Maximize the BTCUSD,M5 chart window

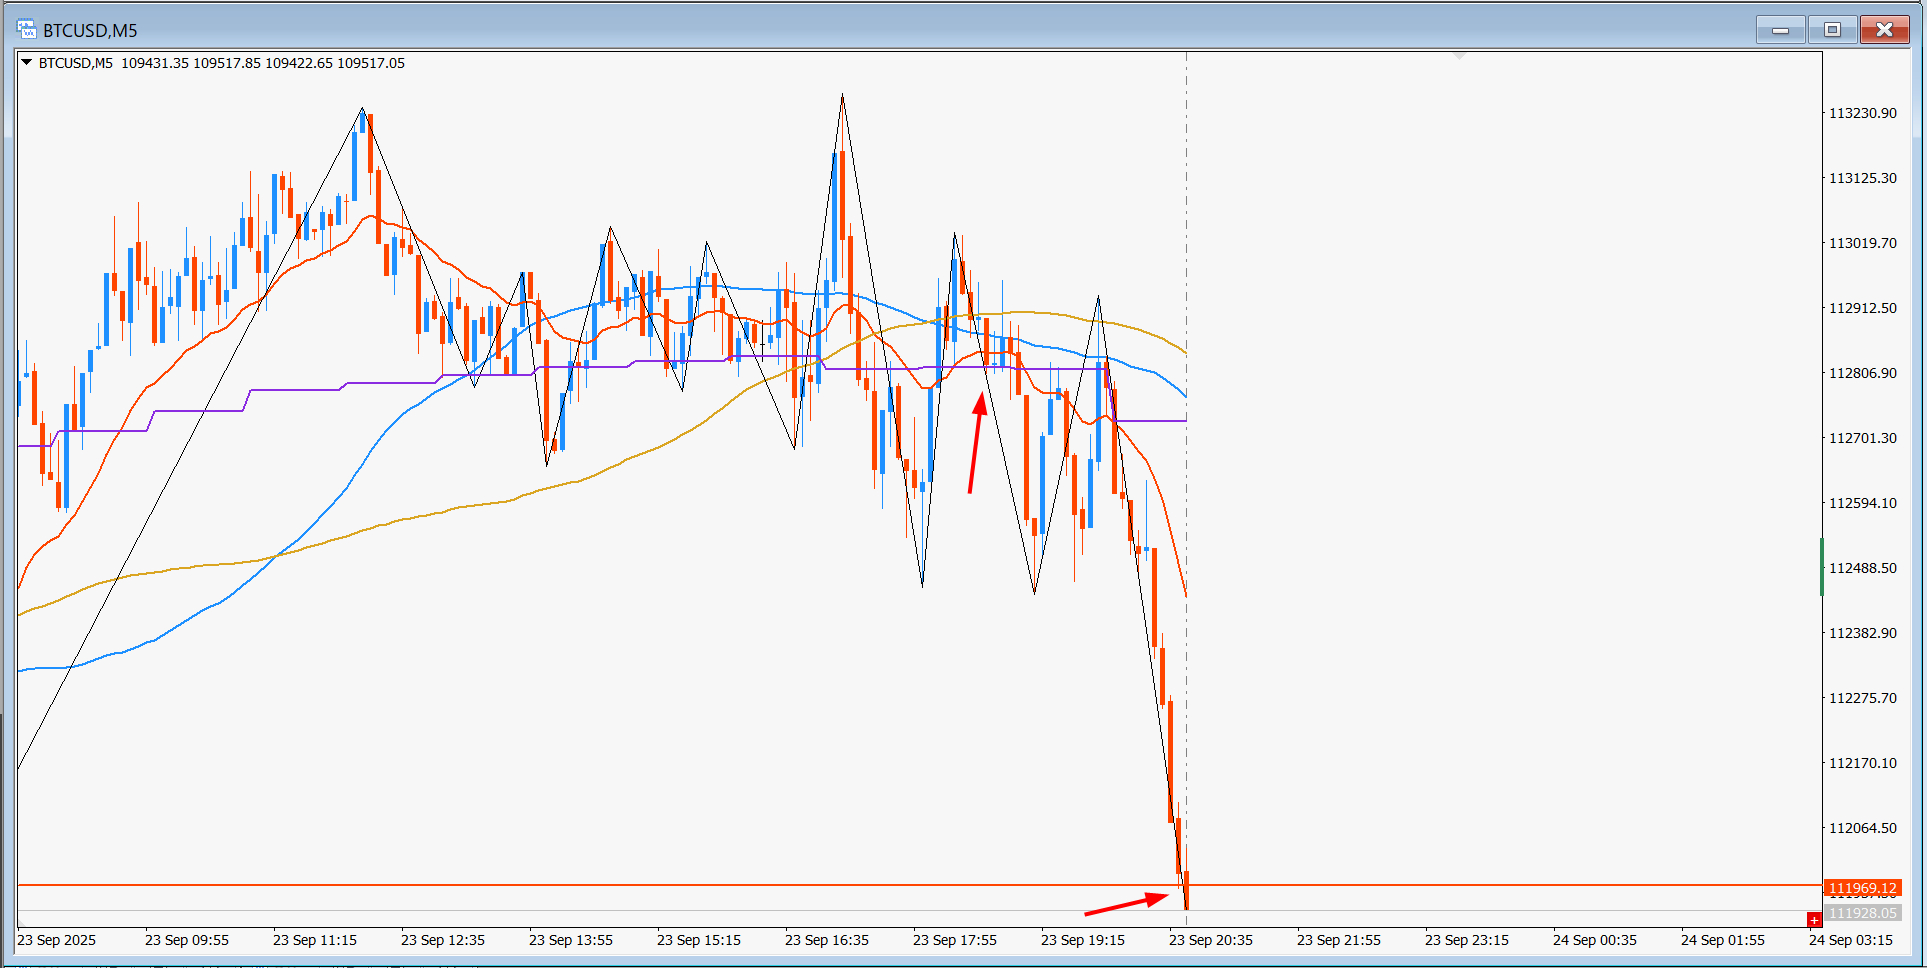click(x=1832, y=30)
